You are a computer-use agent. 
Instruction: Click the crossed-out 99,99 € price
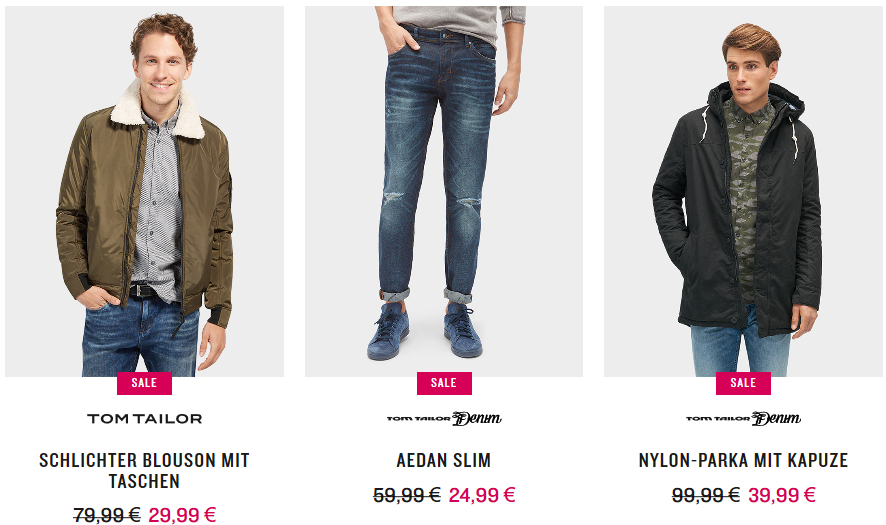706,495
